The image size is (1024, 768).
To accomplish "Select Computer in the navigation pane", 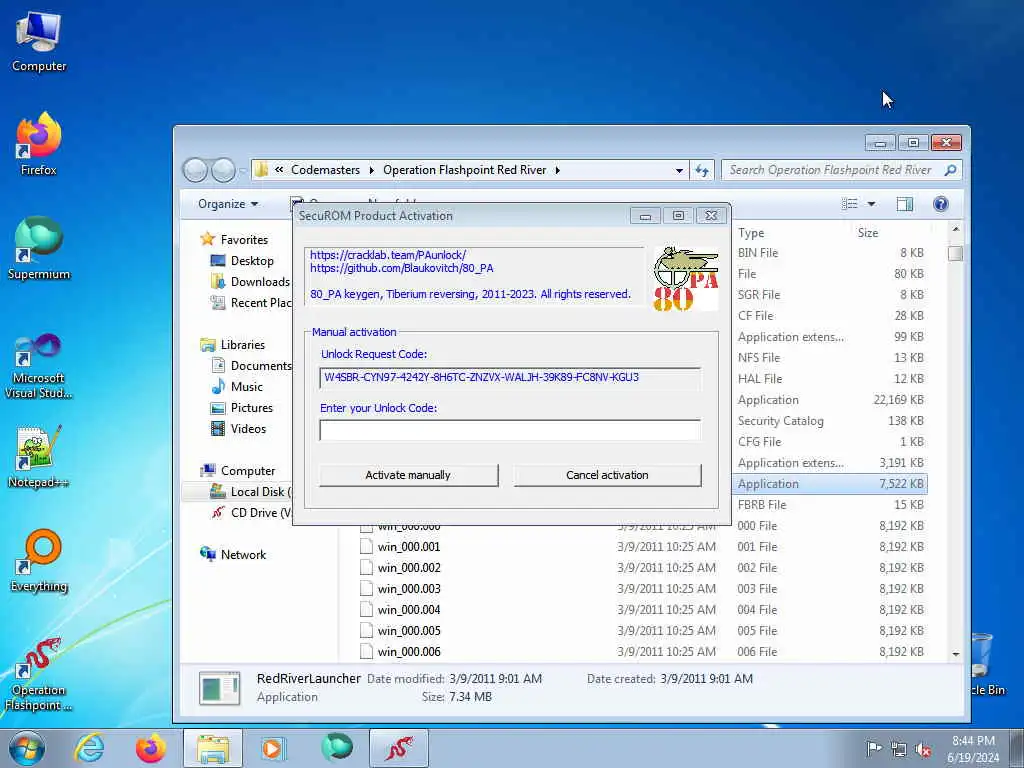I will pos(248,471).
